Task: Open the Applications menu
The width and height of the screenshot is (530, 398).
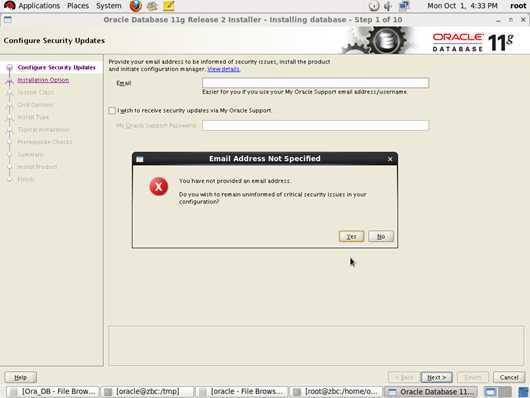Action: pos(39,6)
